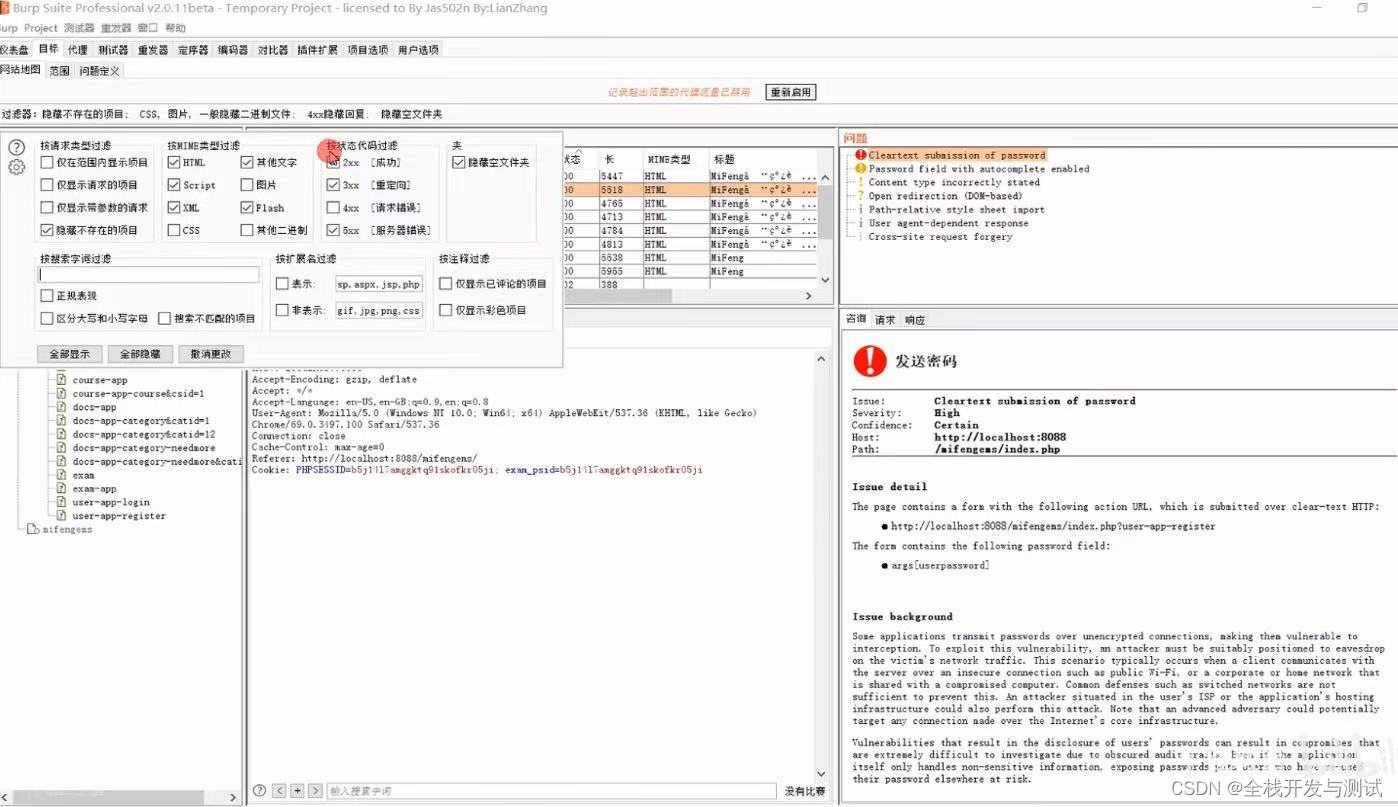
Task: Click the restore window icon at top right
Action: [x=1362, y=8]
